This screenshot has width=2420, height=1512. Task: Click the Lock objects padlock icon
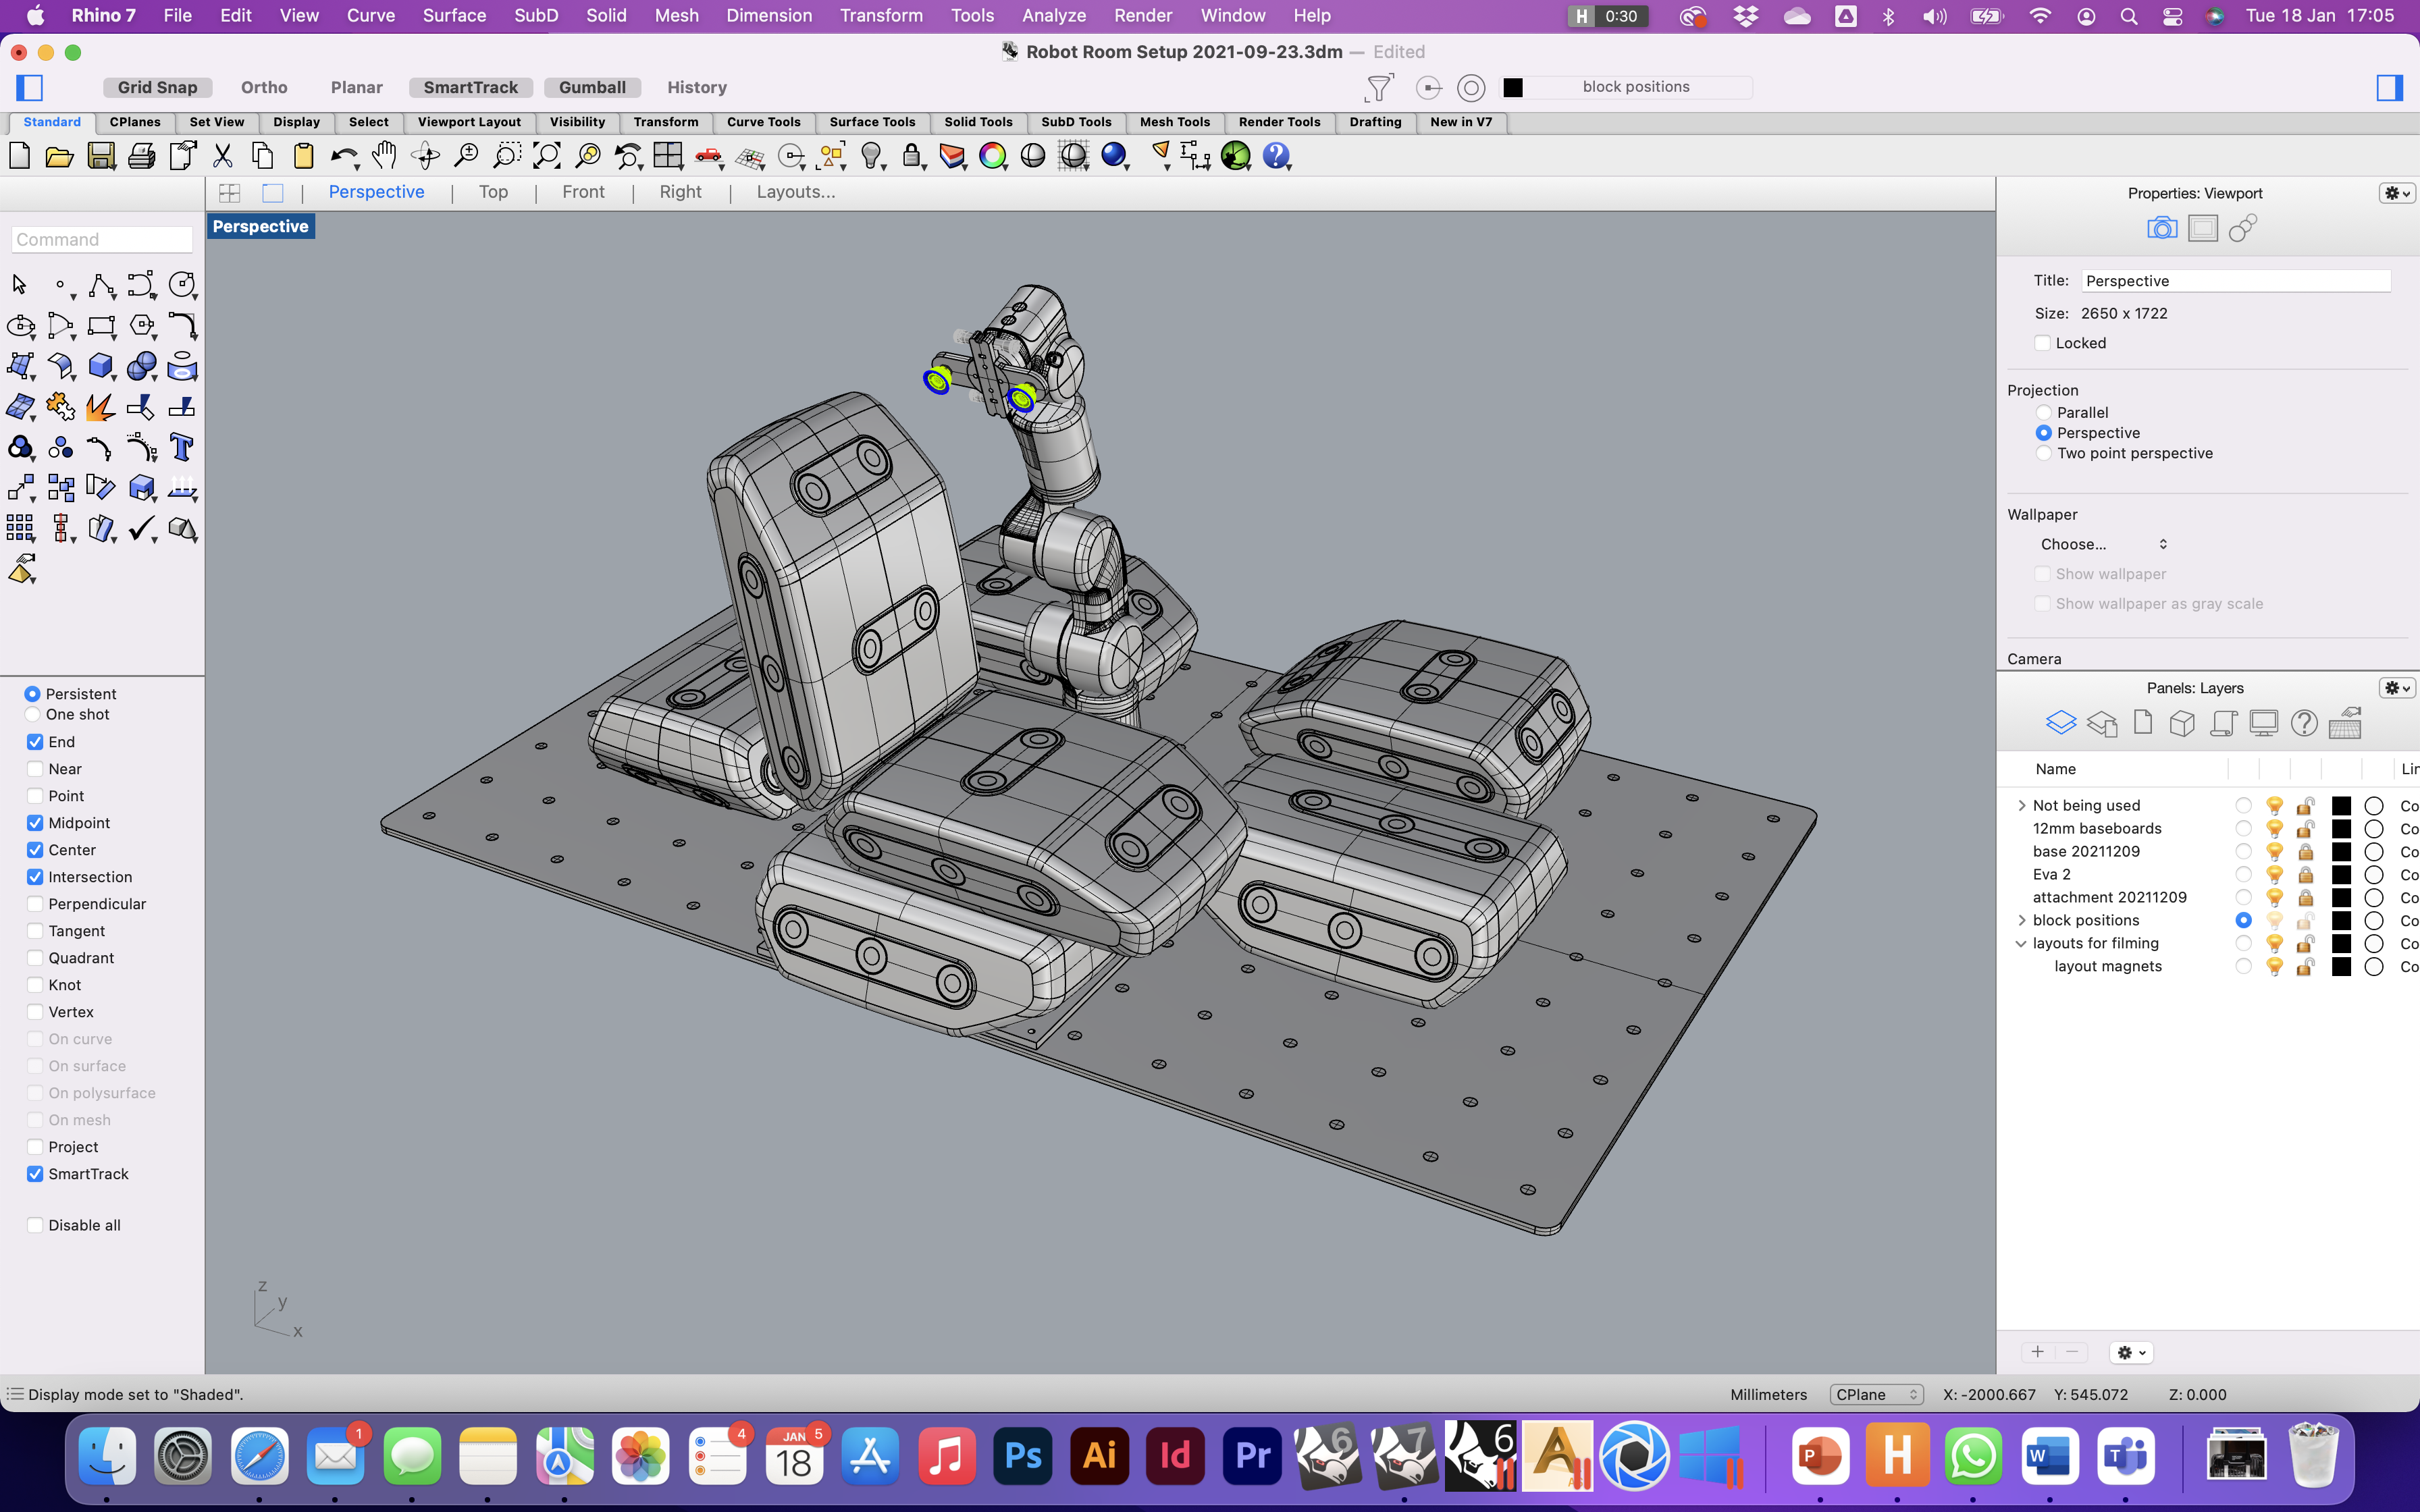(911, 156)
